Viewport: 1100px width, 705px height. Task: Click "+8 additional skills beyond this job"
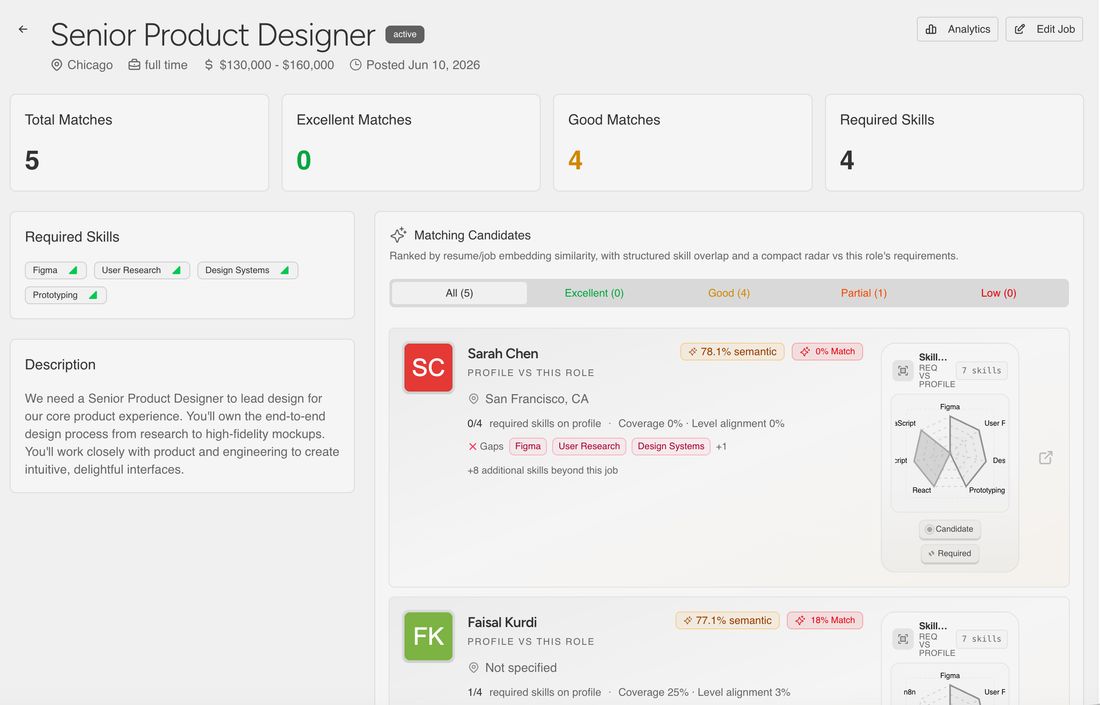[x=542, y=471]
